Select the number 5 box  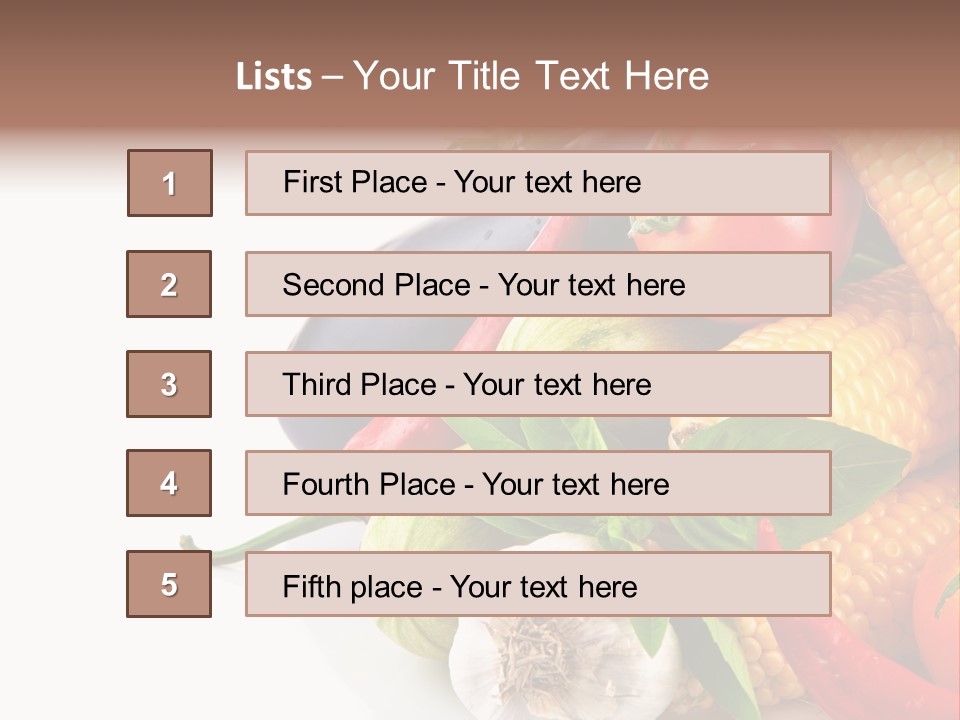169,584
